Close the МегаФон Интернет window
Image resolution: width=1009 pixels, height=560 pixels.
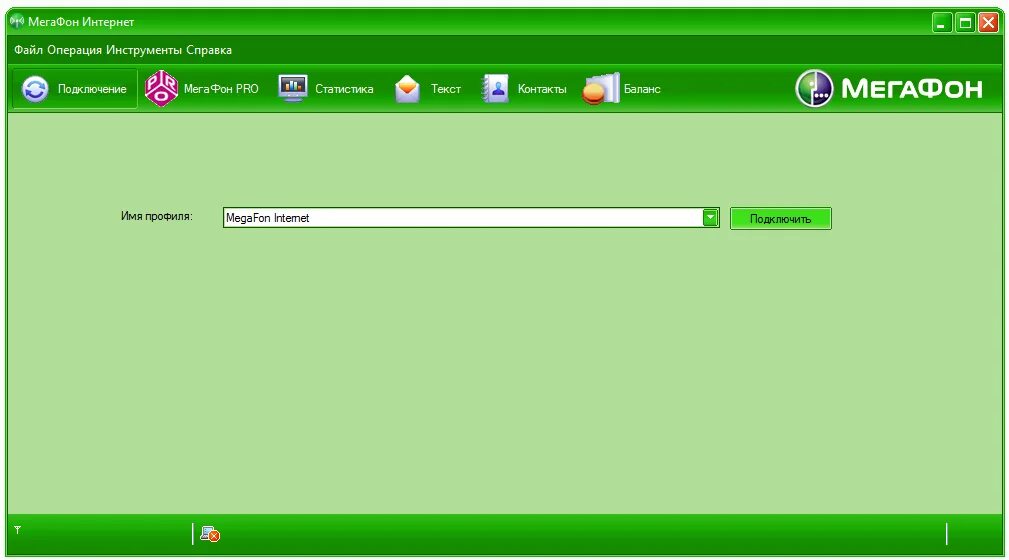[x=988, y=23]
